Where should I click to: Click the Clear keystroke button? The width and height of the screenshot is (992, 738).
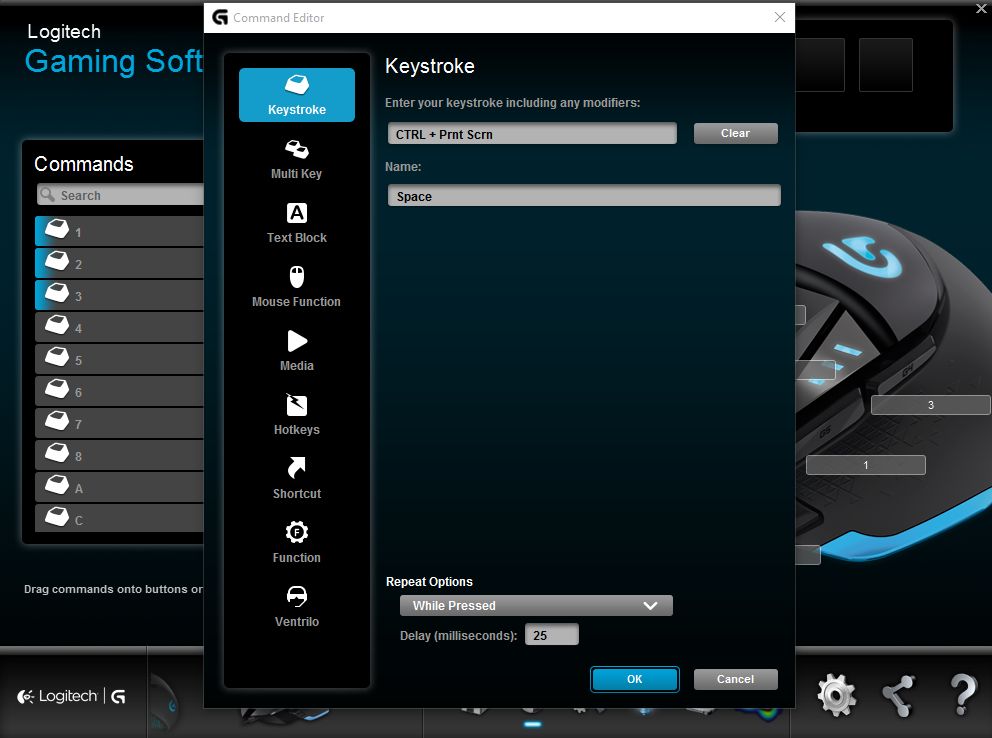coord(735,134)
